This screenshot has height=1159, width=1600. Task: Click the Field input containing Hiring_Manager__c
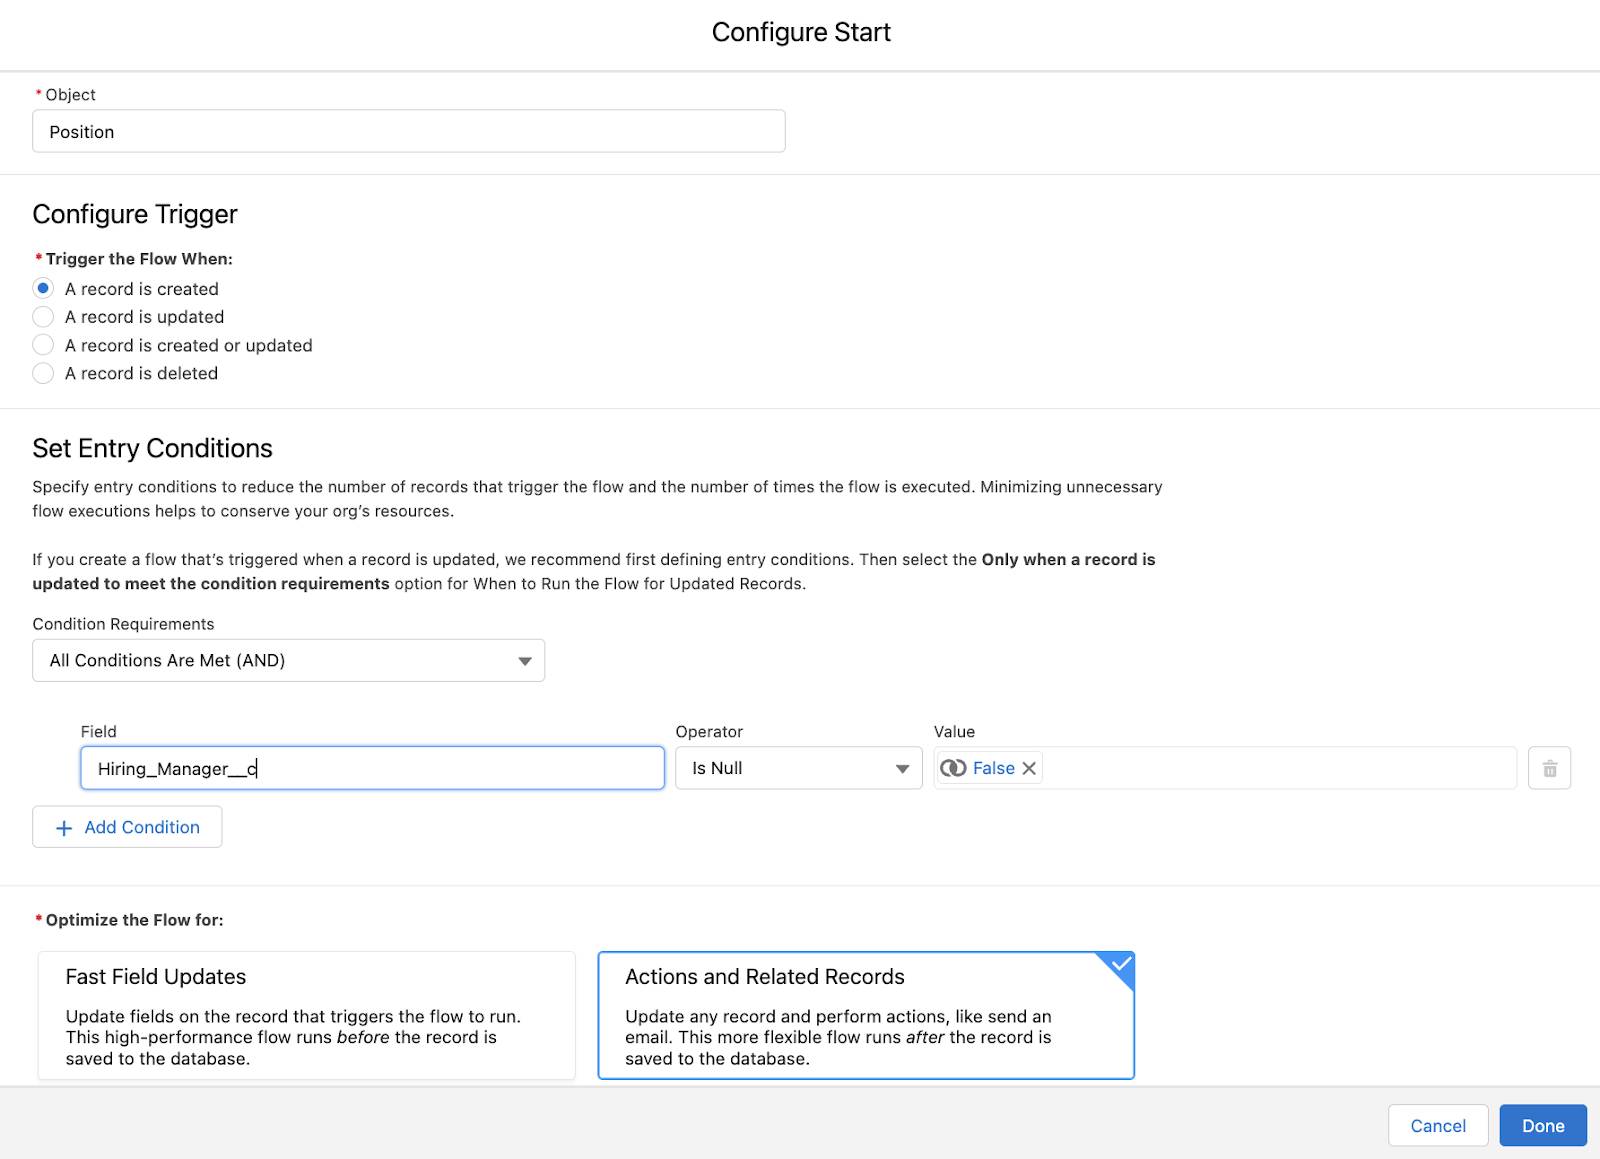[x=372, y=768]
